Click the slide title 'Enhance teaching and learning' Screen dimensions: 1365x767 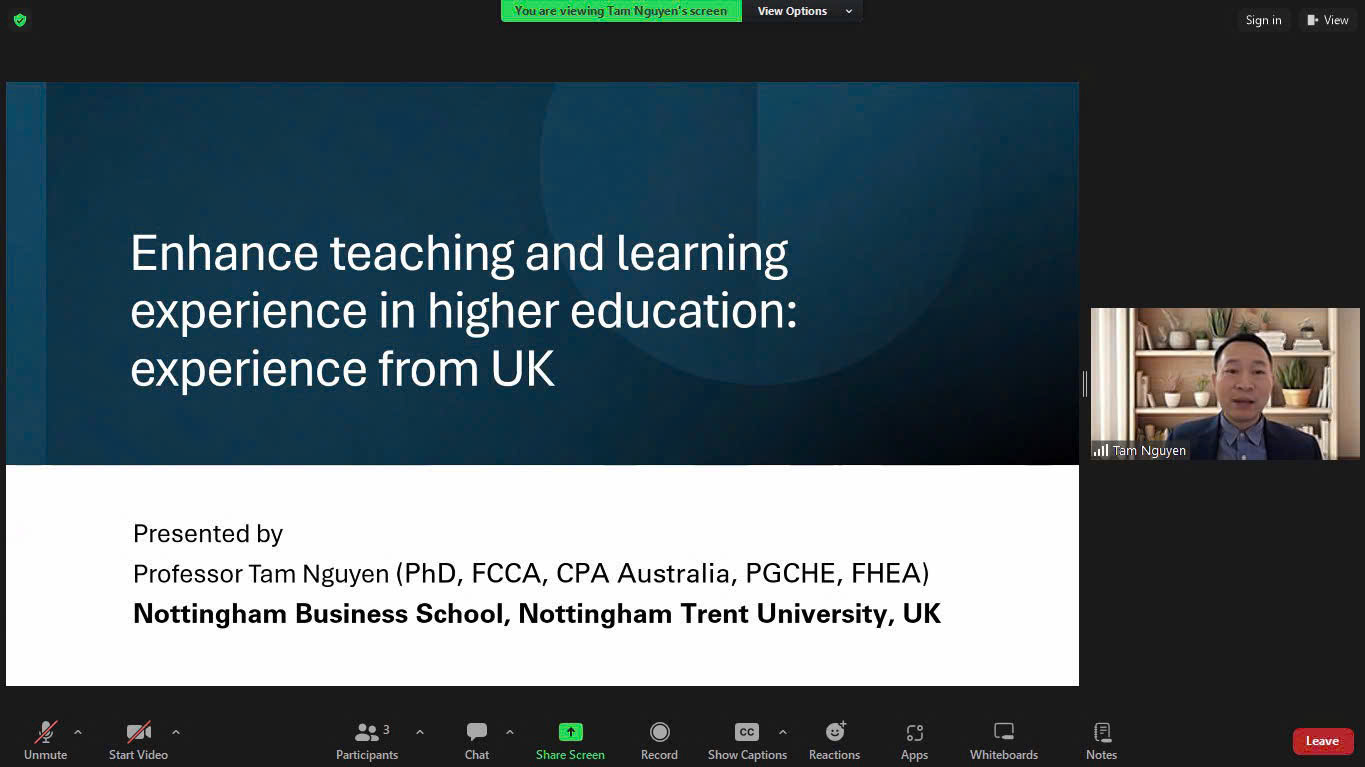[x=459, y=254]
